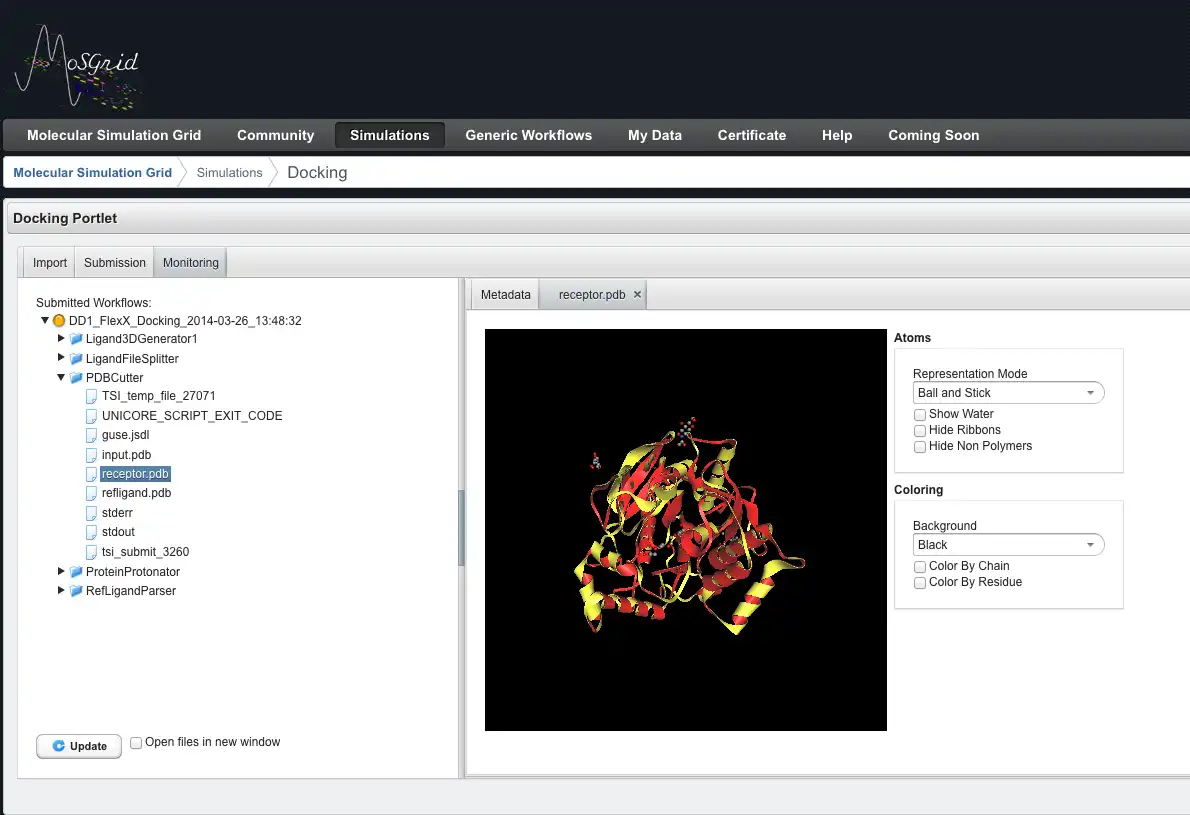Click the stderr file icon
Viewport: 1190px width, 815px height.
[x=92, y=513]
